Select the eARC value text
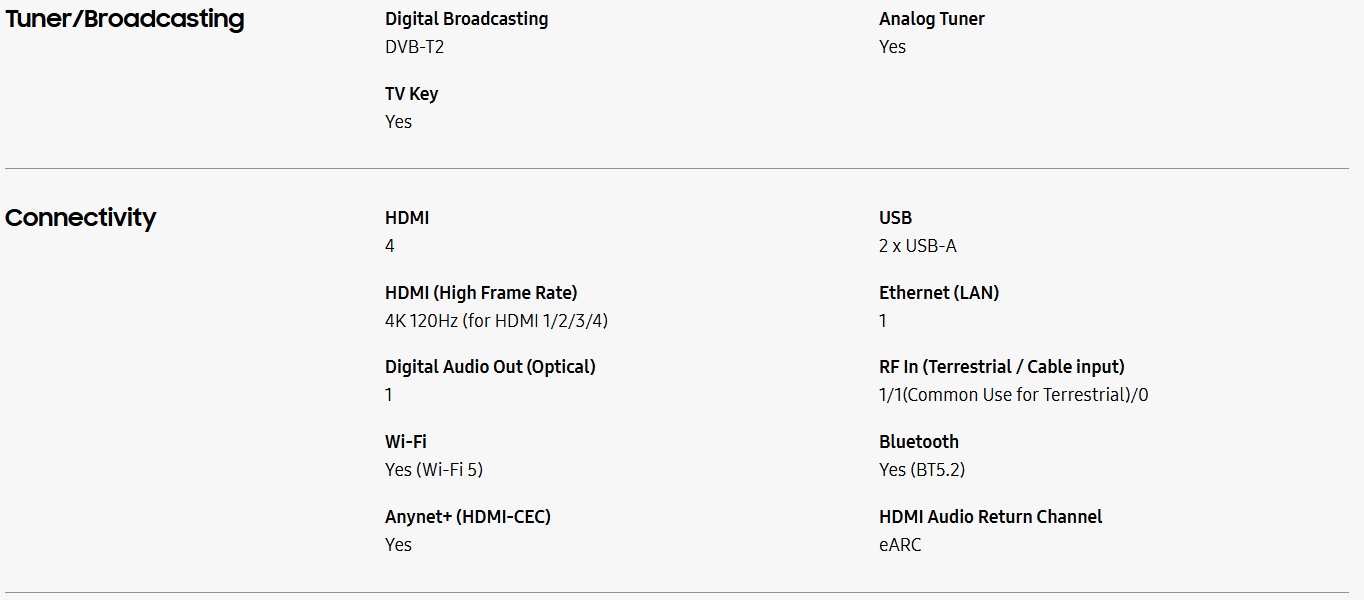 click(x=900, y=545)
